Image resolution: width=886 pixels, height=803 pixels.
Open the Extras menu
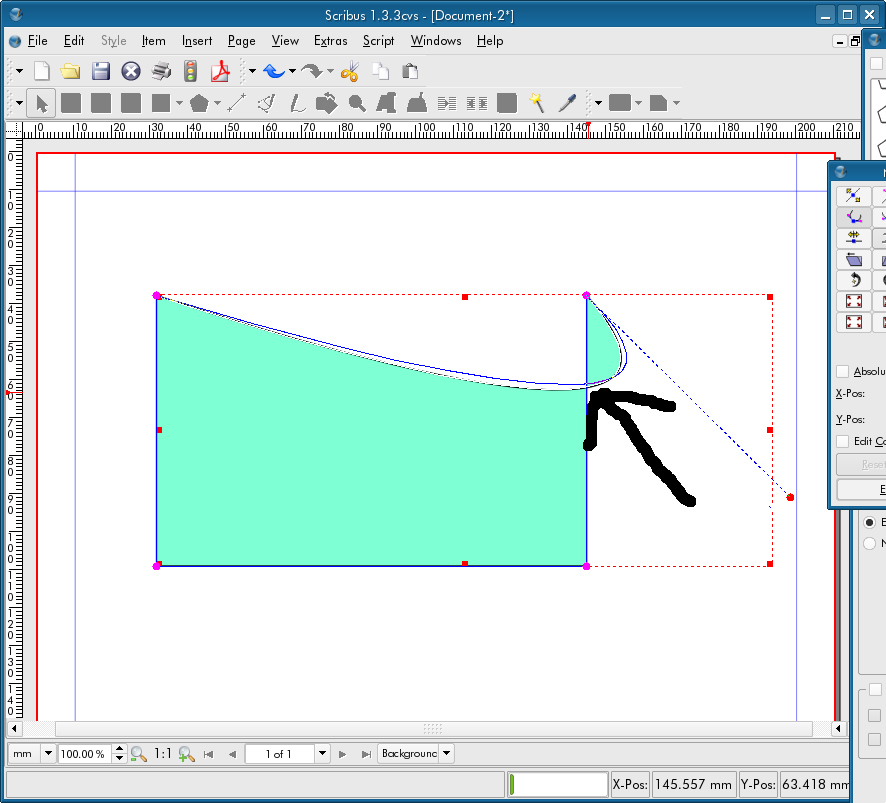[x=330, y=41]
